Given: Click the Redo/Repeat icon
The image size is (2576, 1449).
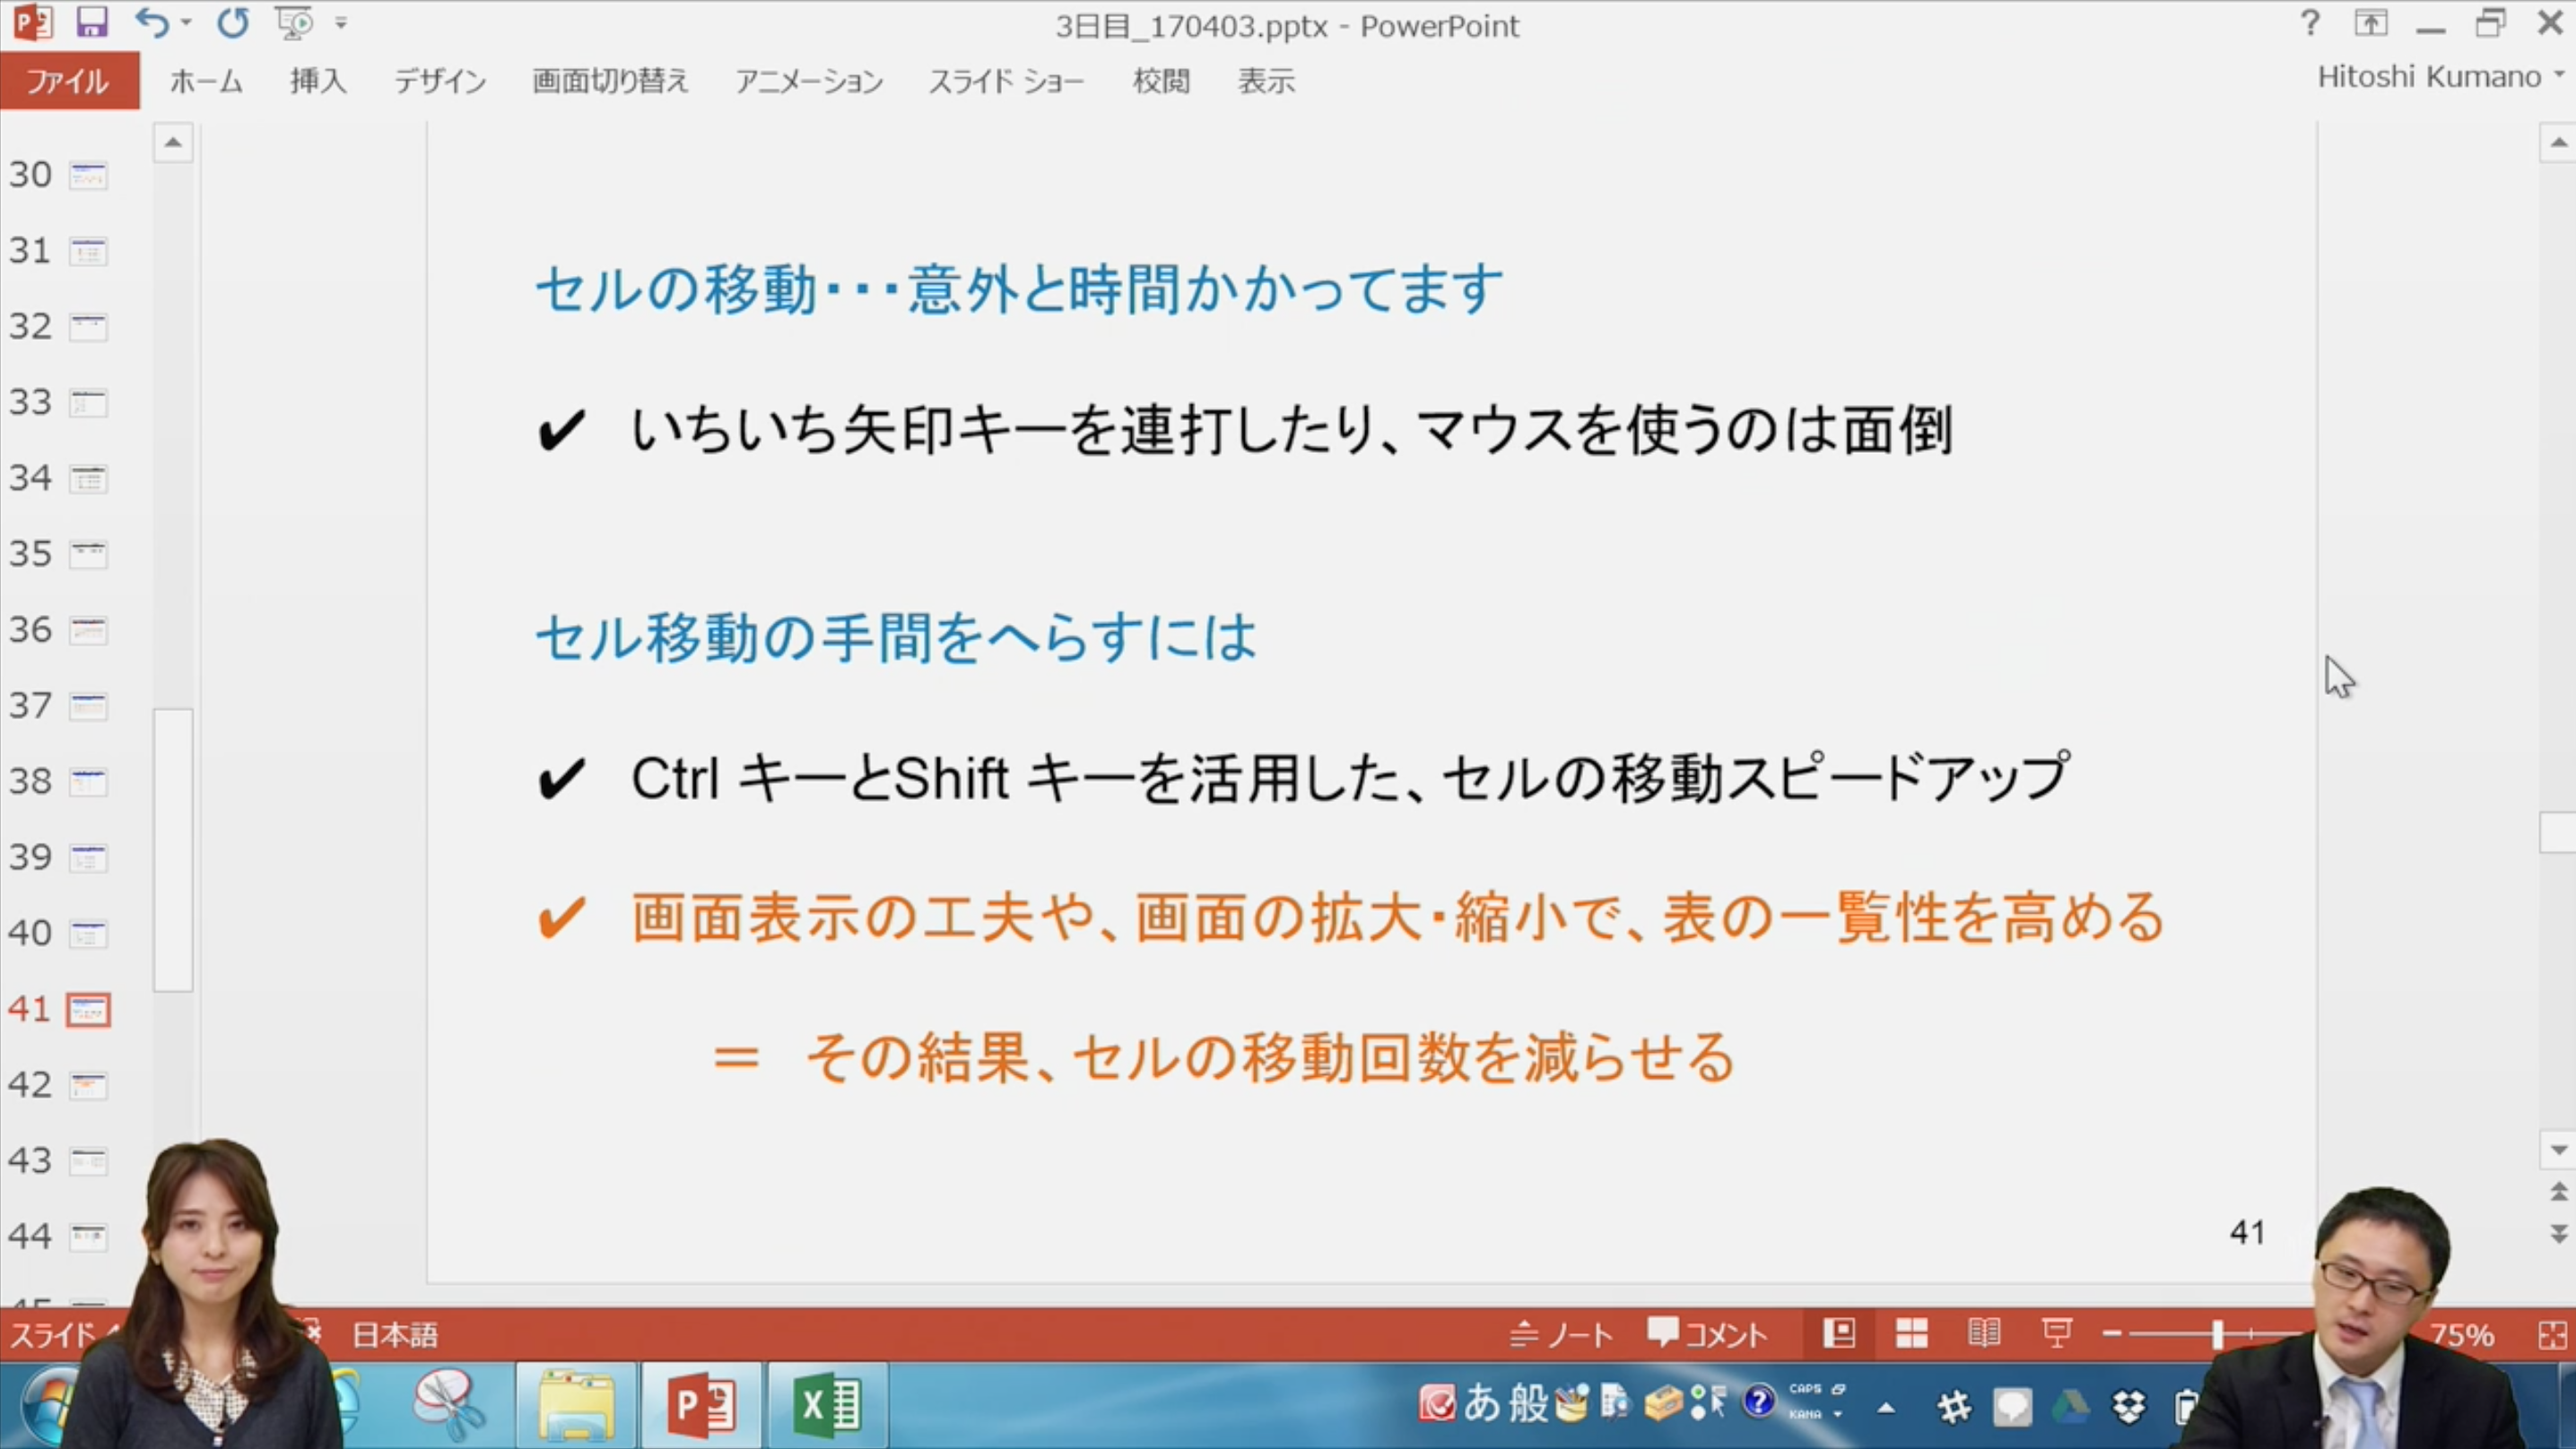Looking at the screenshot, I should point(233,22).
